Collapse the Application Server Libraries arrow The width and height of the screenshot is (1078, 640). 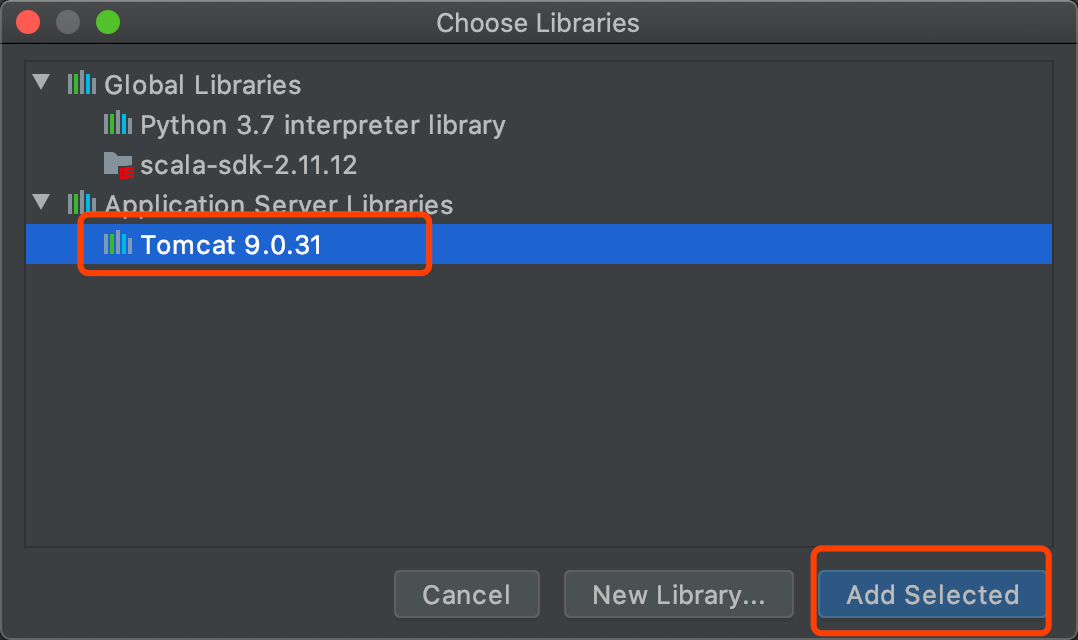pyautogui.click(x=41, y=202)
